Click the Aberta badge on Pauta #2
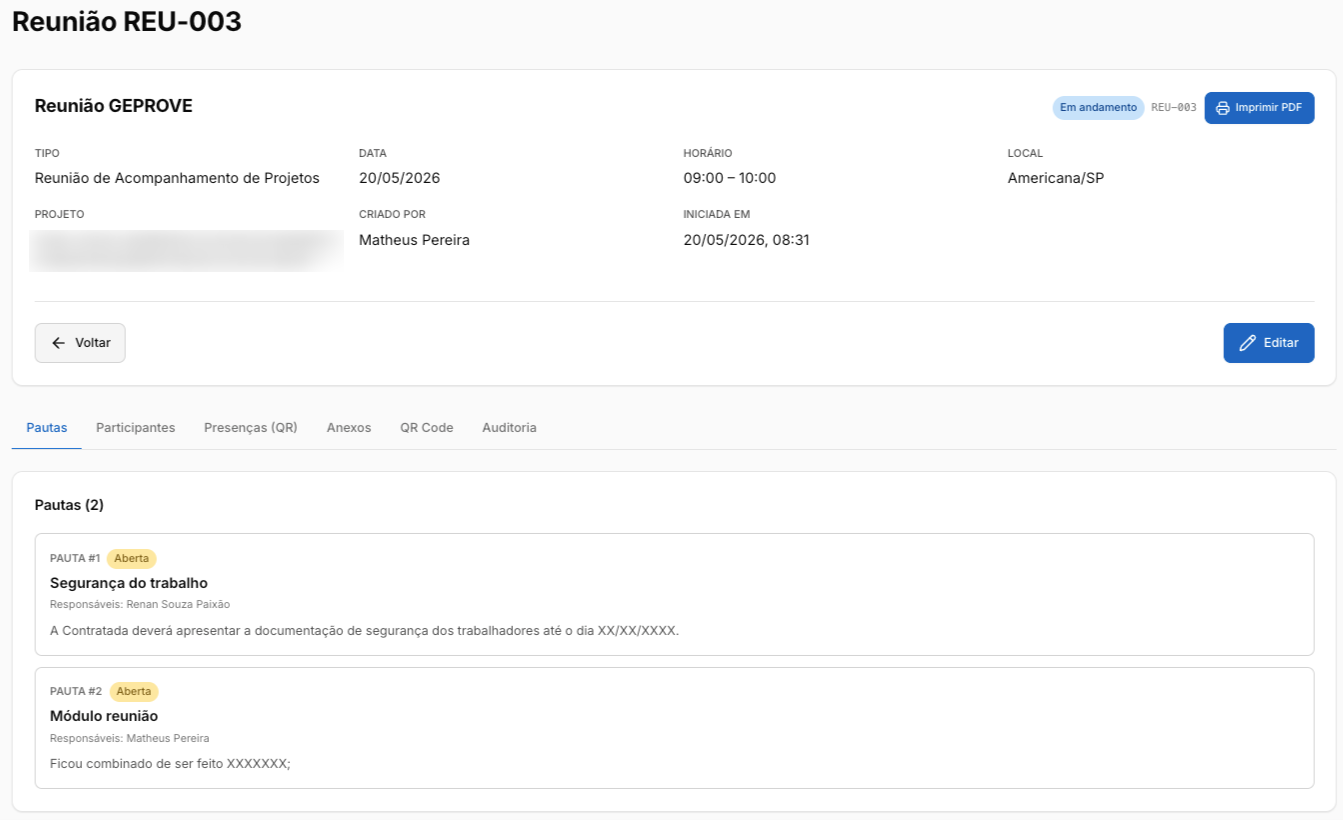 (x=134, y=692)
